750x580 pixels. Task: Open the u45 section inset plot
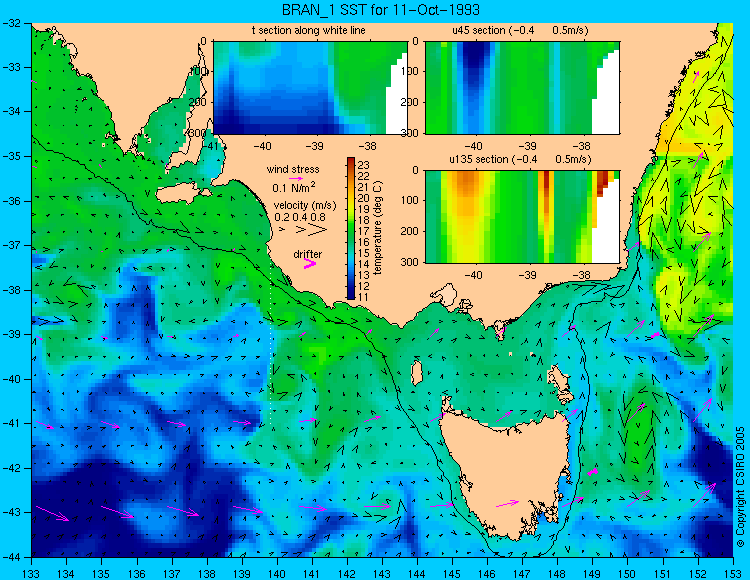coord(522,88)
